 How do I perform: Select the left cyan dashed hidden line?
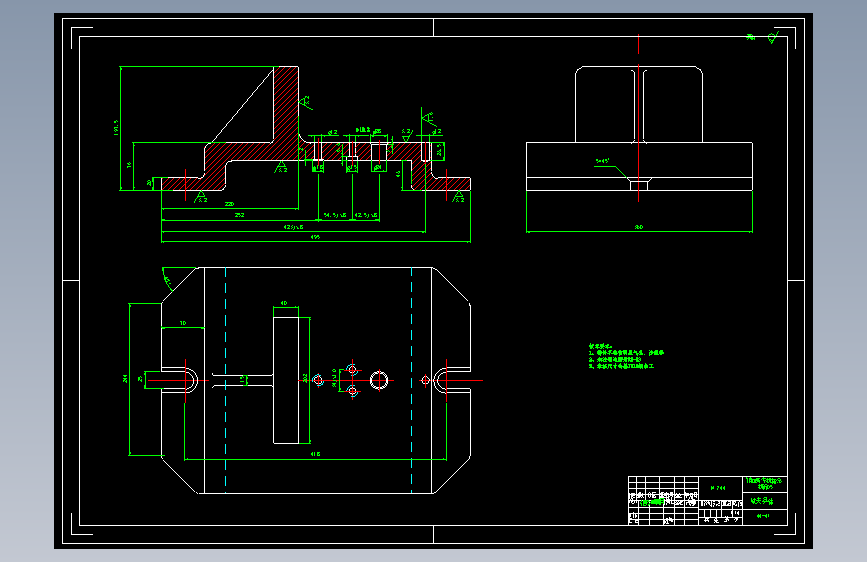[226, 381]
